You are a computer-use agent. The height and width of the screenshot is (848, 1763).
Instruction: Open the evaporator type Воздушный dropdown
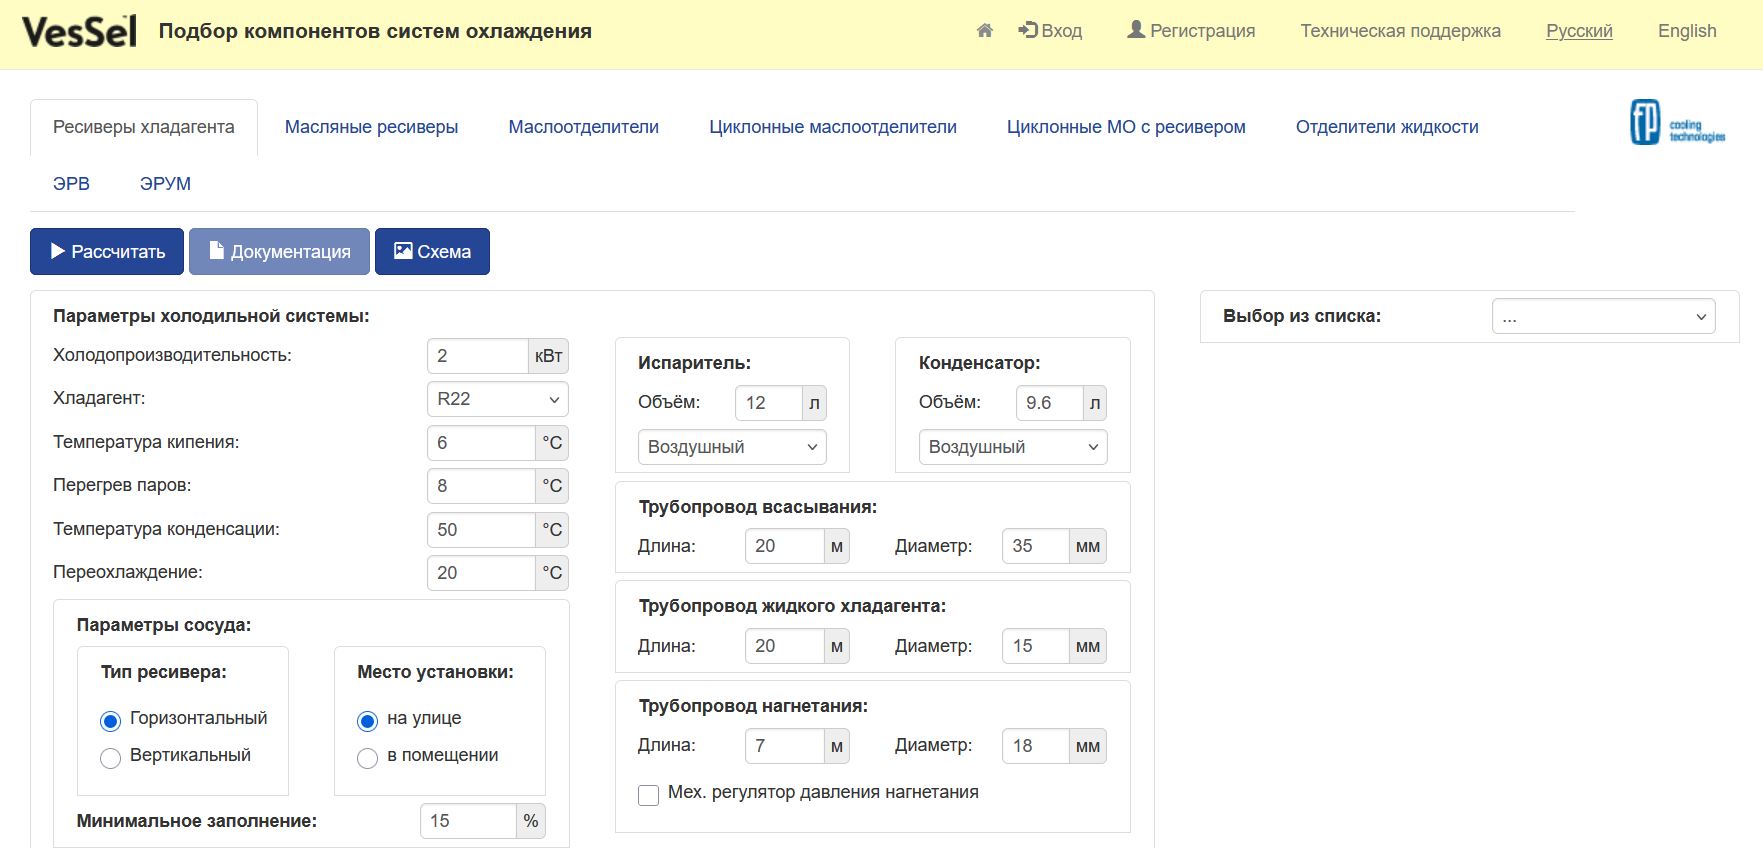732,447
